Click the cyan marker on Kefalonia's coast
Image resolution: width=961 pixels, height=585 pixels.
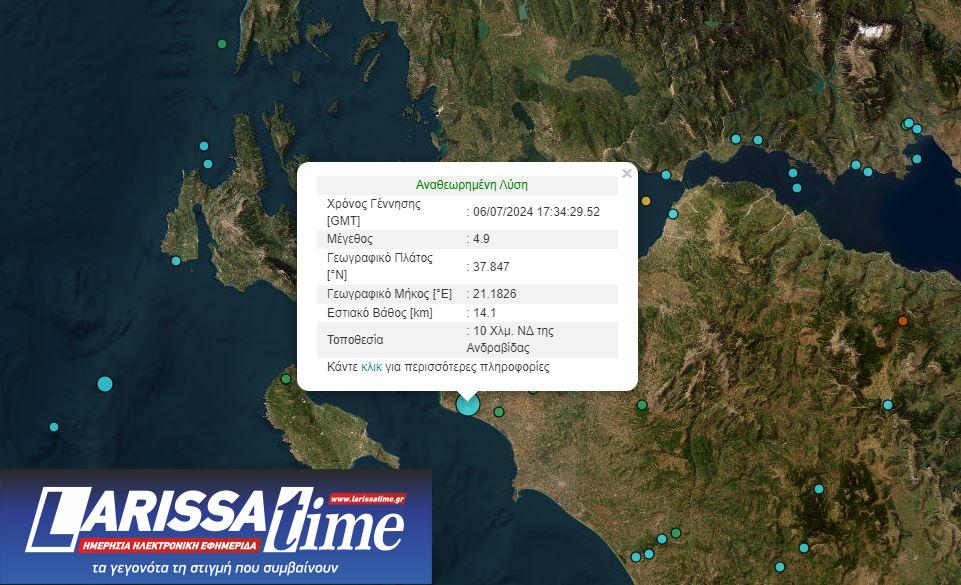coord(176,261)
